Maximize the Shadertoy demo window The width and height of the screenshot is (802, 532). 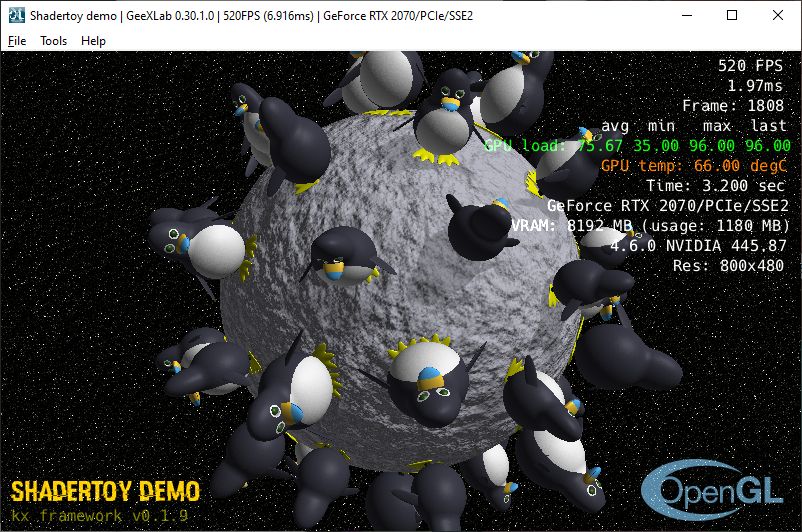tap(732, 15)
